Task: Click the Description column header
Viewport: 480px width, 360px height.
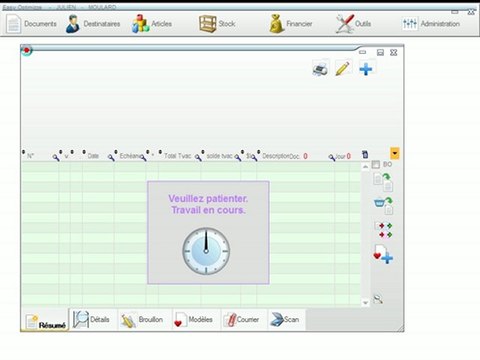Action: (x=275, y=156)
